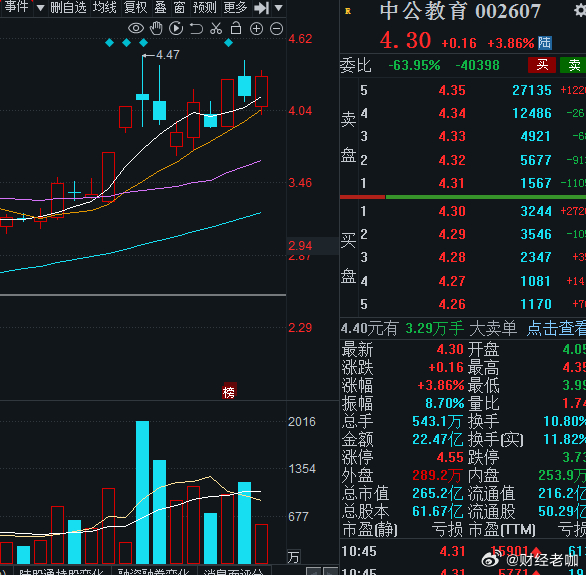Screen dimensions: 586x575
Task: Click the undo arrow icon
Action: [196, 28]
